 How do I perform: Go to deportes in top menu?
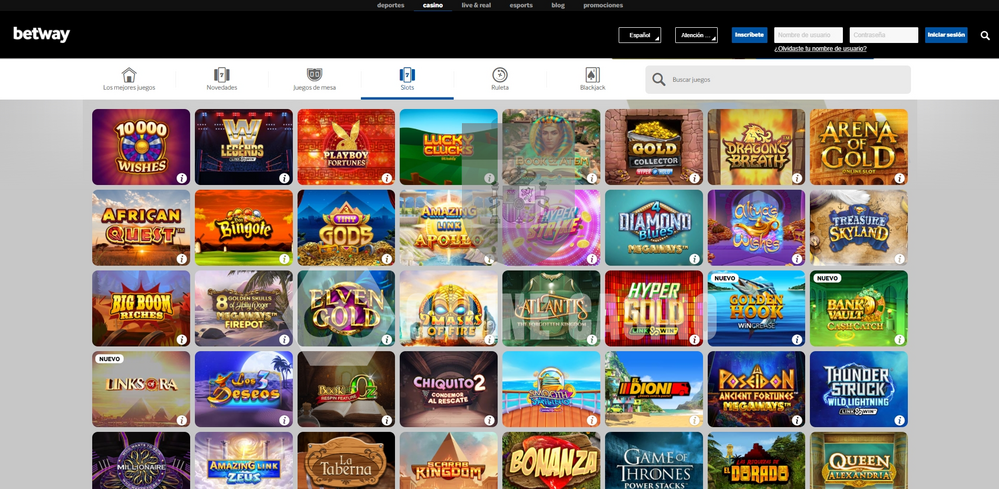tap(391, 5)
